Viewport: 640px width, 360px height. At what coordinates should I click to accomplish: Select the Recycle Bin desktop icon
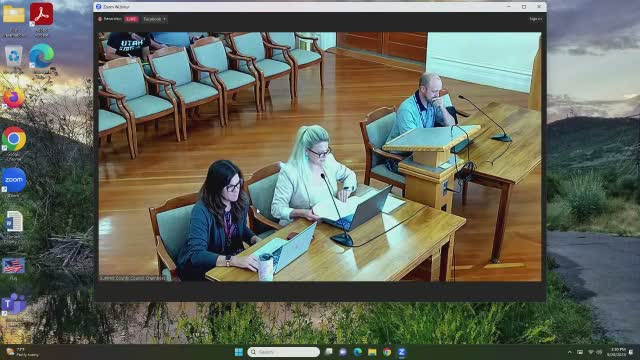[x=13, y=59]
